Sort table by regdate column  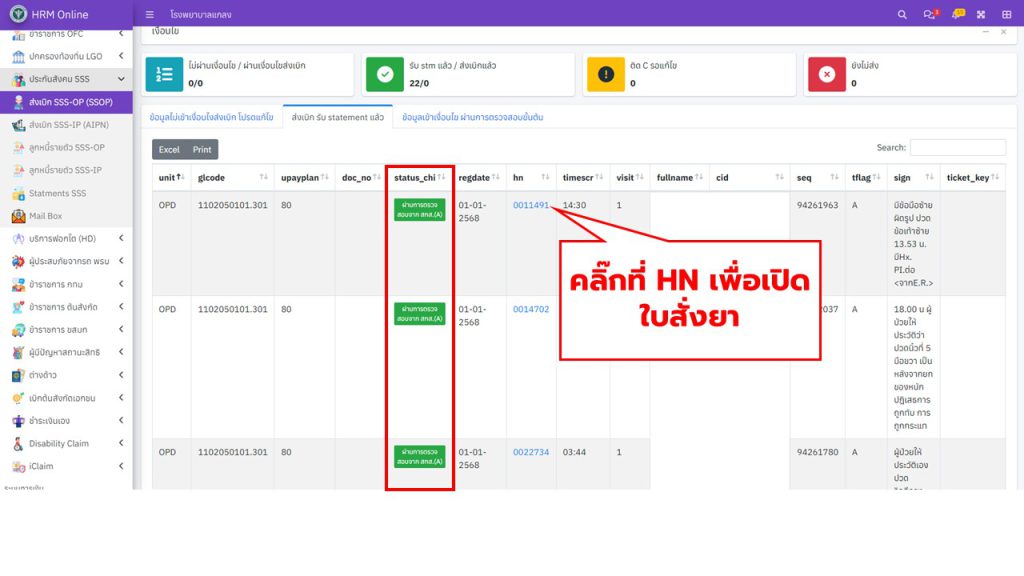point(479,177)
